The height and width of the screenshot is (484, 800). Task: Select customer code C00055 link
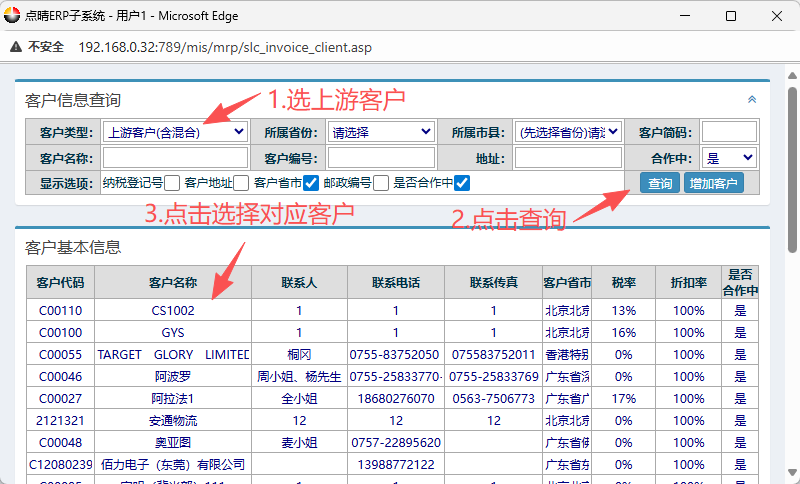pyautogui.click(x=60, y=355)
